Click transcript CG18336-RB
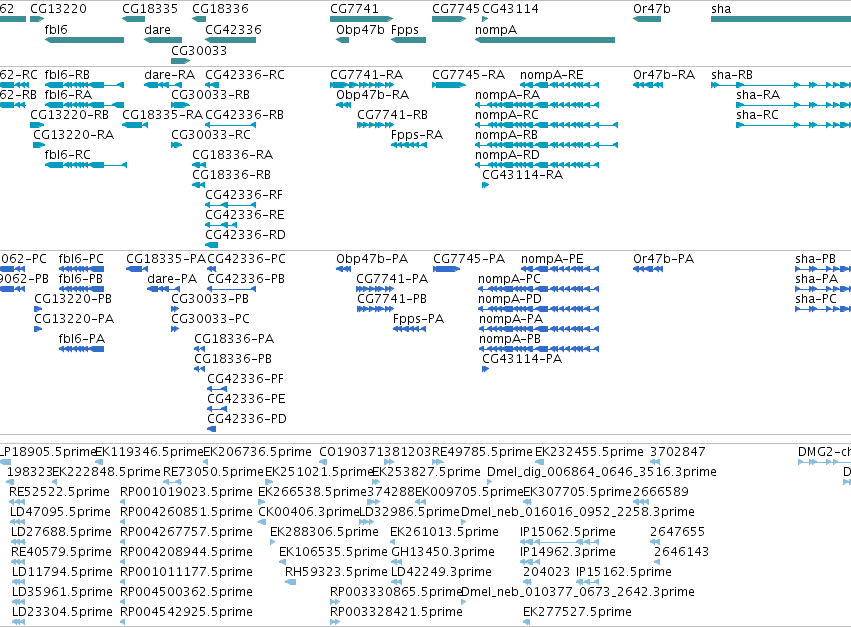851x627 pixels. coord(231,175)
